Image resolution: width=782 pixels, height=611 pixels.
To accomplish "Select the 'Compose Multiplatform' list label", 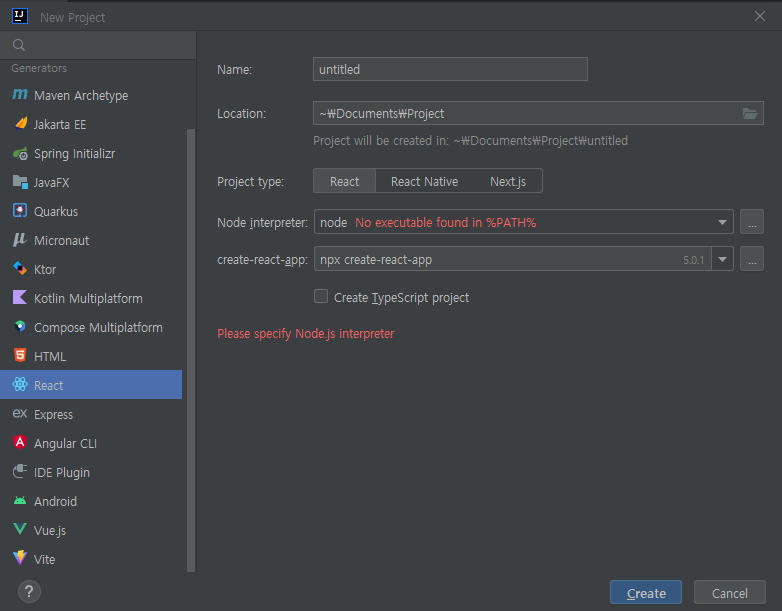I will [x=98, y=327].
